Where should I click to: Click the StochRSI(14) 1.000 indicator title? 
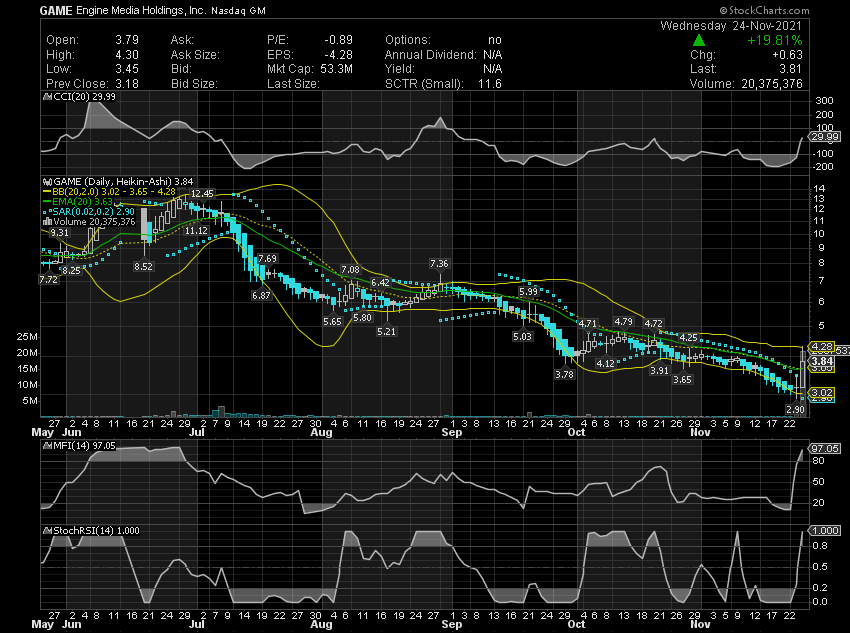[96, 531]
